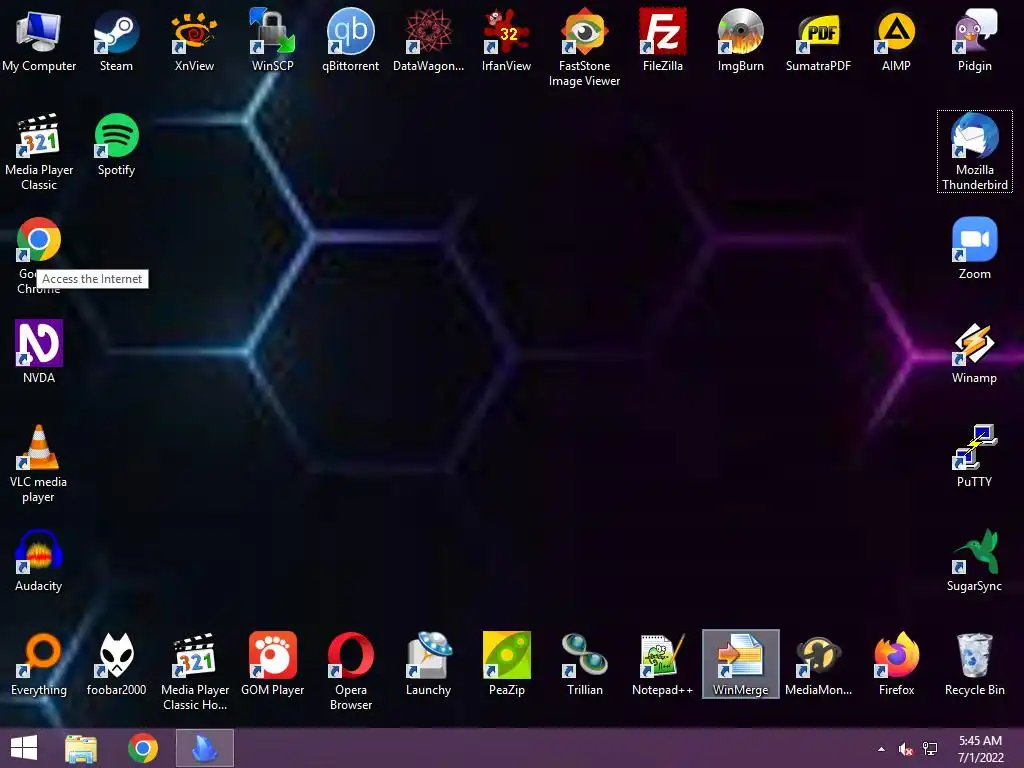This screenshot has width=1024, height=768.
Task: Click the taskbar clock showing 5:45 AM
Action: (980, 748)
